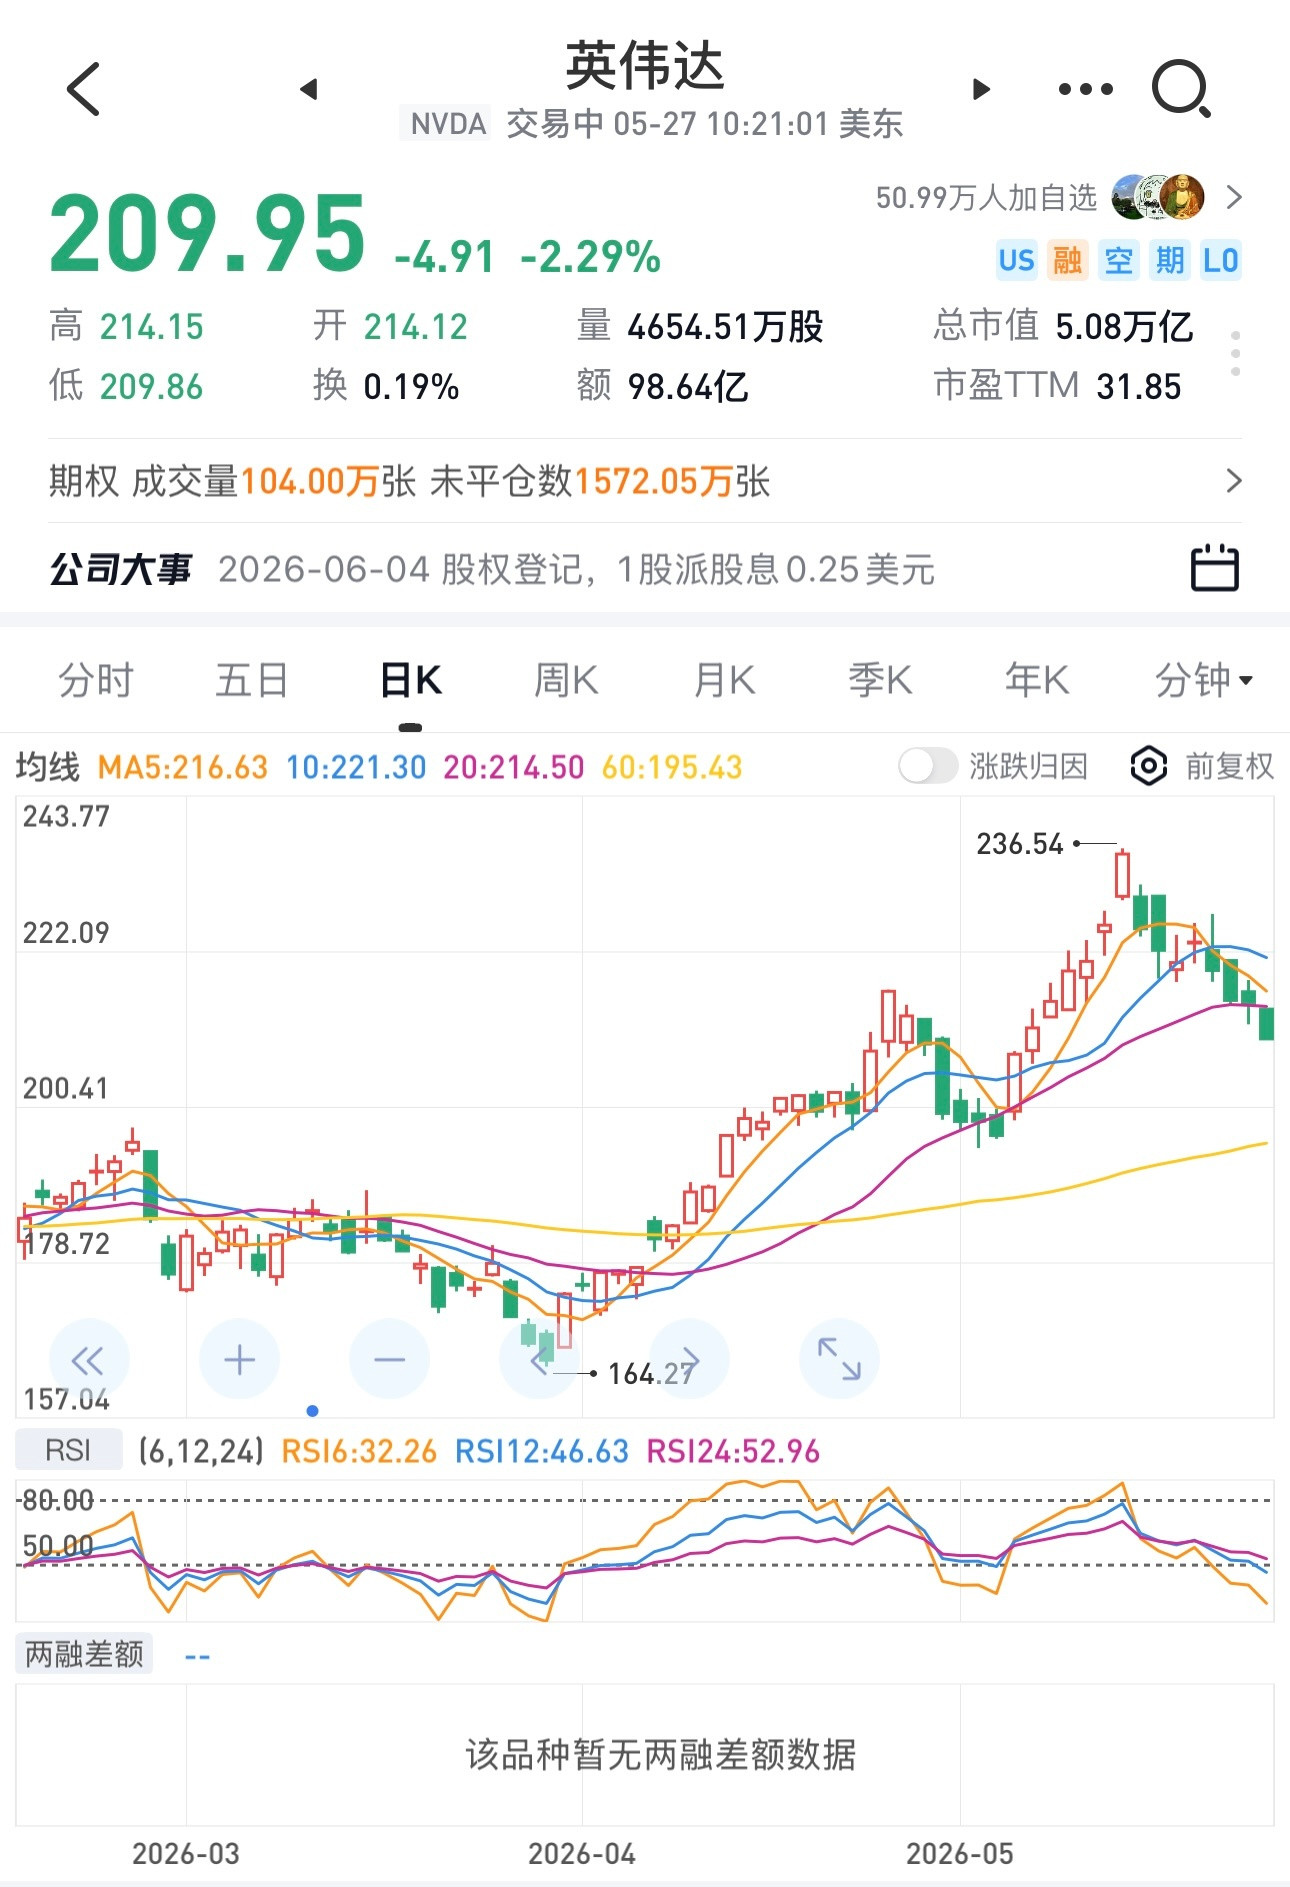Tap the 均线 moving average label
Viewport: 1290px width, 1887px height.
48,767
